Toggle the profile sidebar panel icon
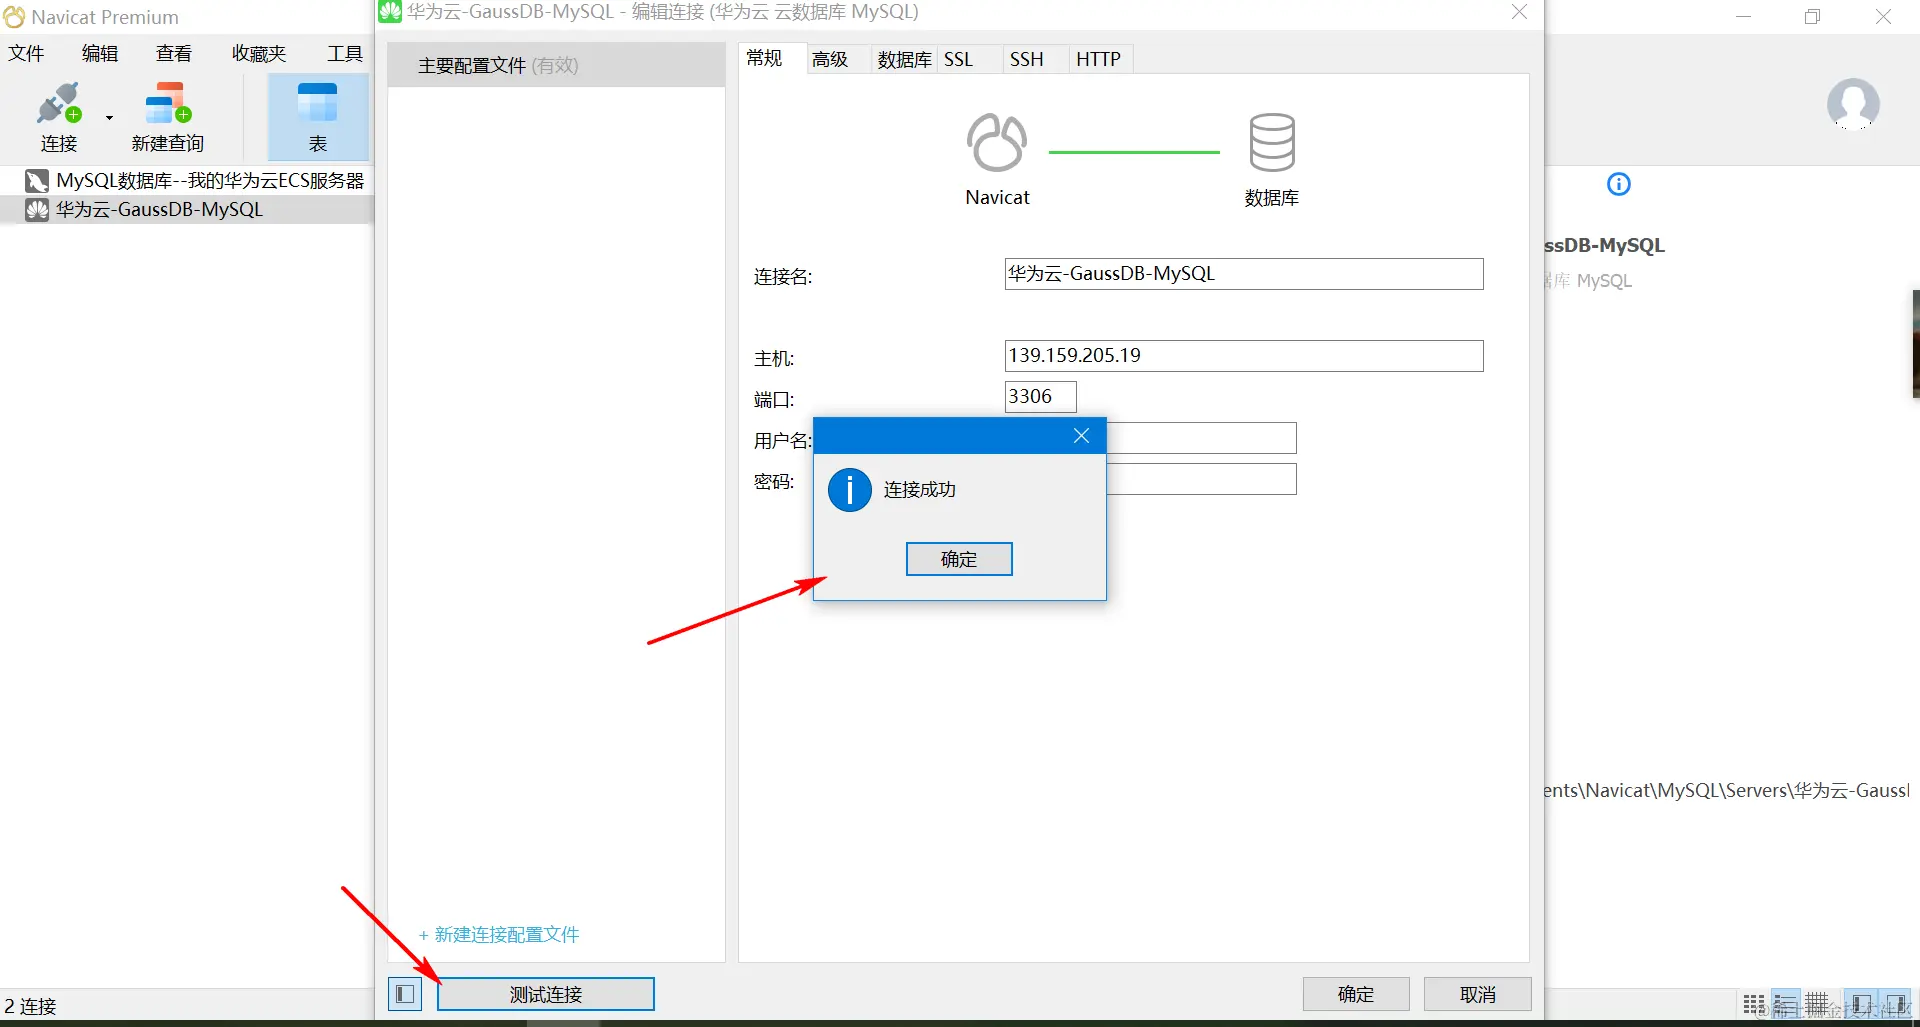 405,994
